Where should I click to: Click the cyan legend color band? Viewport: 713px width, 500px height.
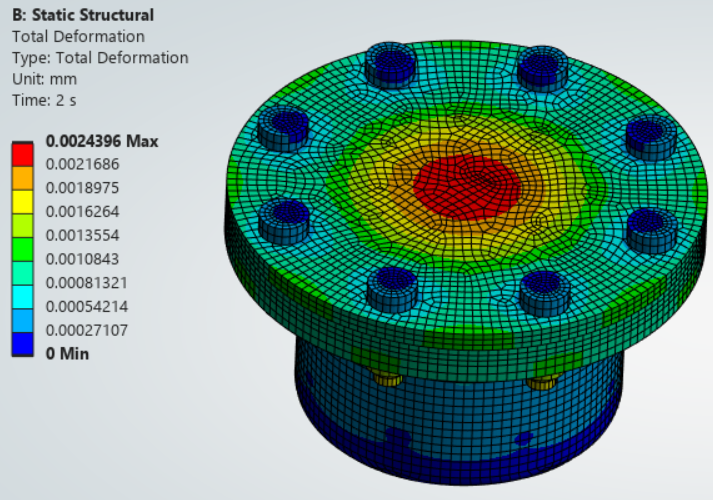click(x=22, y=297)
